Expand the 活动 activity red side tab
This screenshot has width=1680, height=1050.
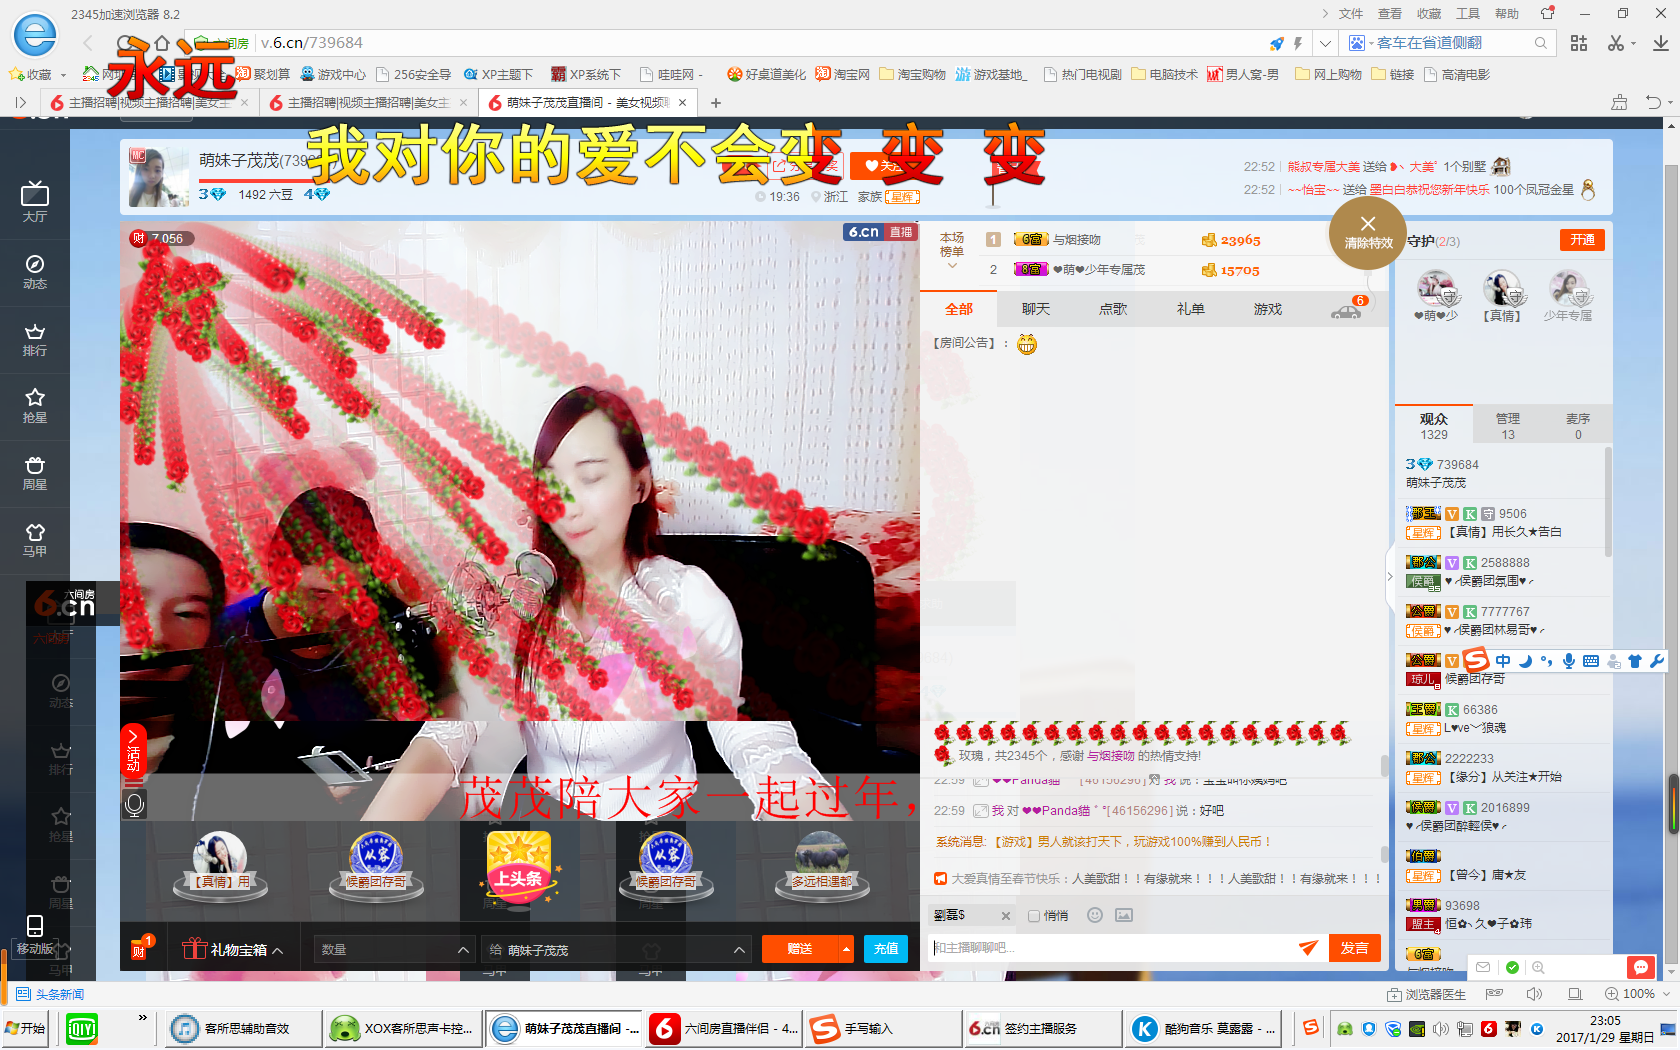point(133,749)
